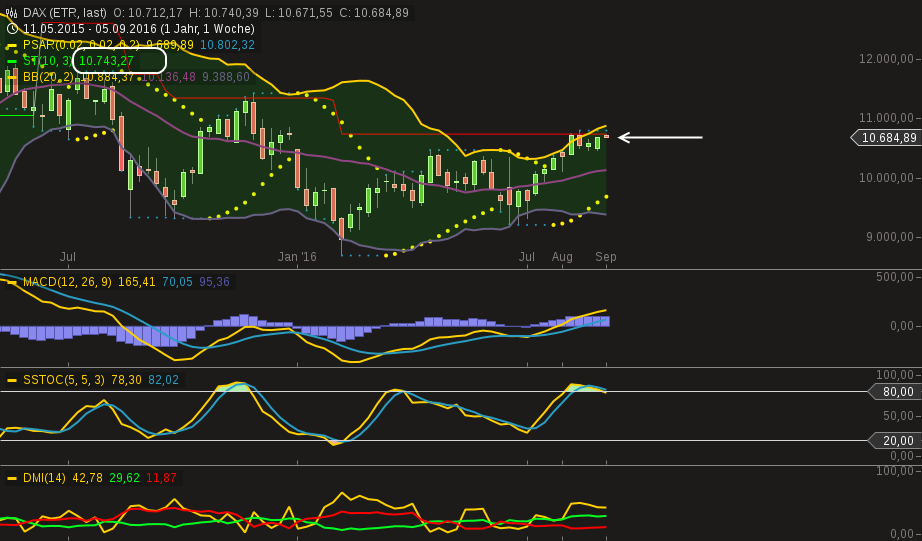This screenshot has width=922, height=541.
Task: Click the SSTOC value 78,30
Action: click(126, 380)
